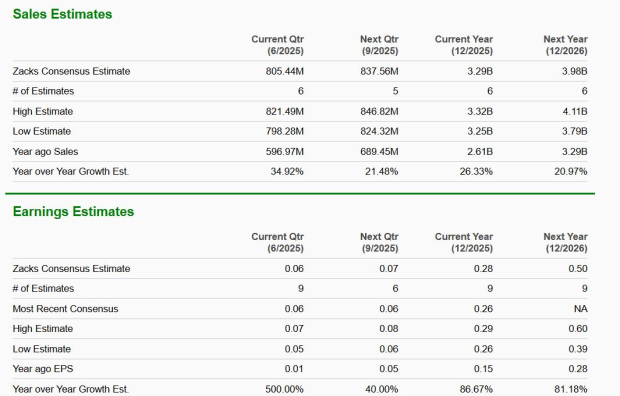This screenshot has height=396, width=620.
Task: Click Low Estimate label in Earnings table
Action: coord(42,349)
